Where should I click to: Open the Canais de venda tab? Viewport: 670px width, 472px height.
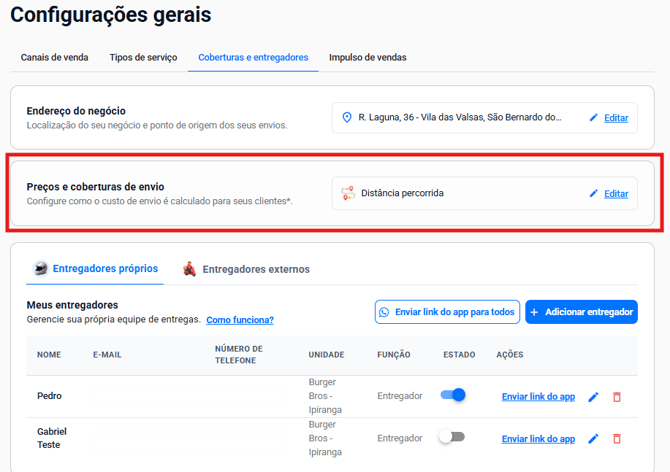coord(54,57)
